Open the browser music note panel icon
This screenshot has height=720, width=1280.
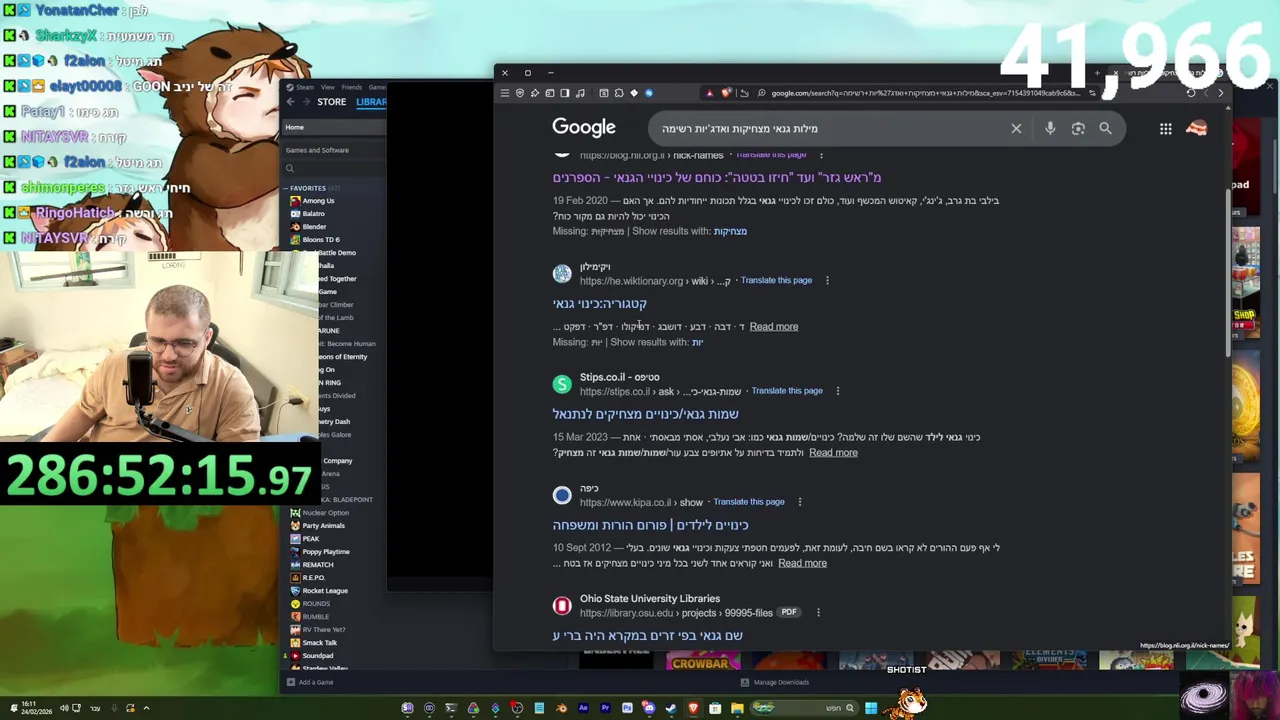click(580, 93)
